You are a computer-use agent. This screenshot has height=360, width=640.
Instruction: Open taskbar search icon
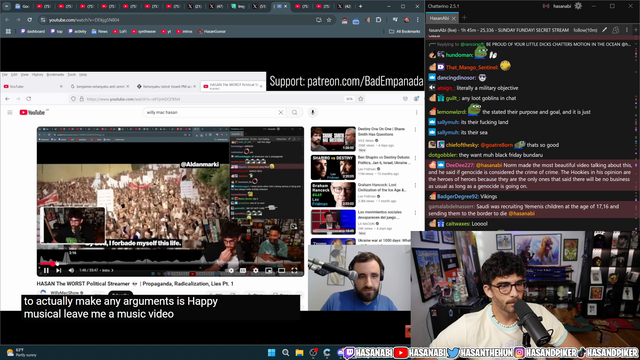point(286,353)
